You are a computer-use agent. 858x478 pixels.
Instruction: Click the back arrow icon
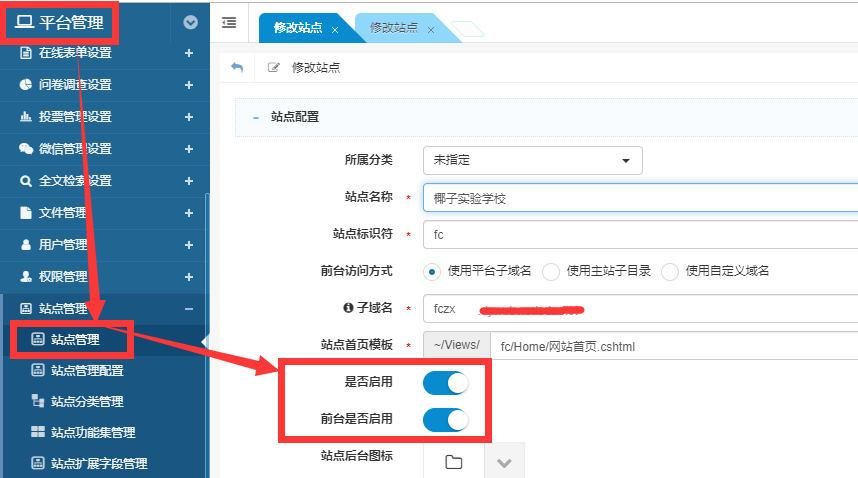tap(237, 67)
